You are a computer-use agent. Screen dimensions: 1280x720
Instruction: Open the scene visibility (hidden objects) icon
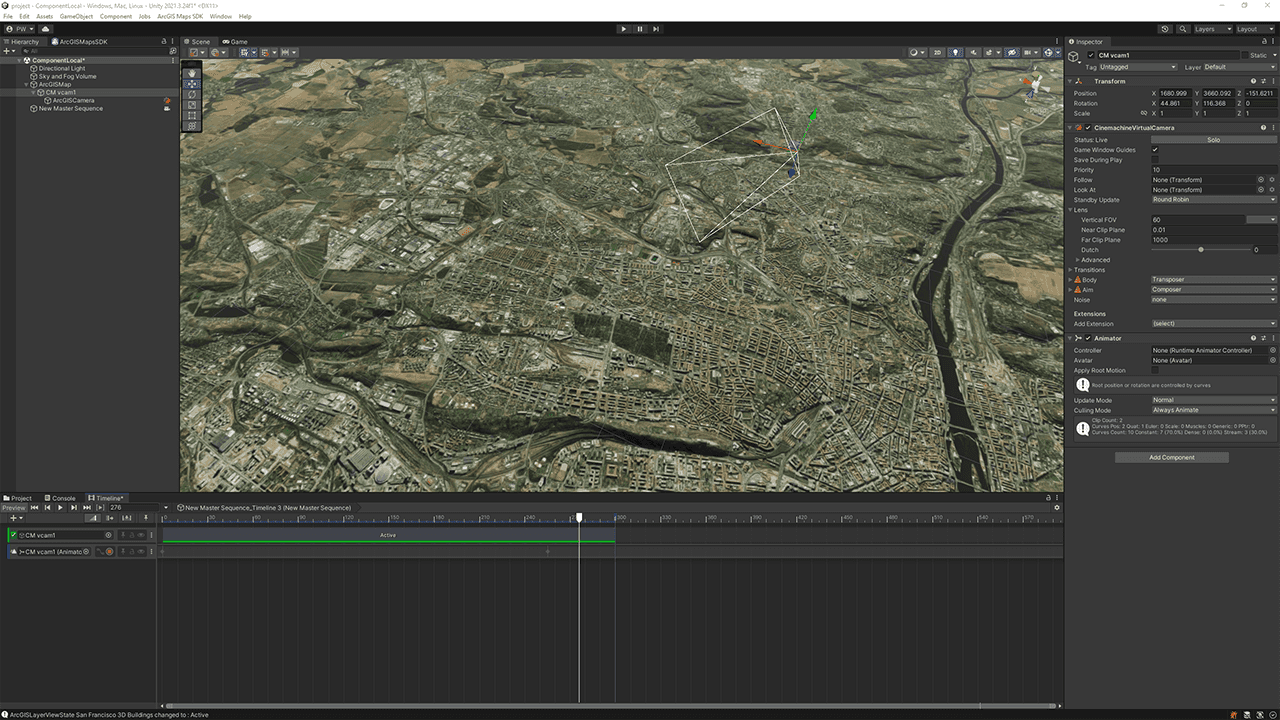[x=1011, y=52]
